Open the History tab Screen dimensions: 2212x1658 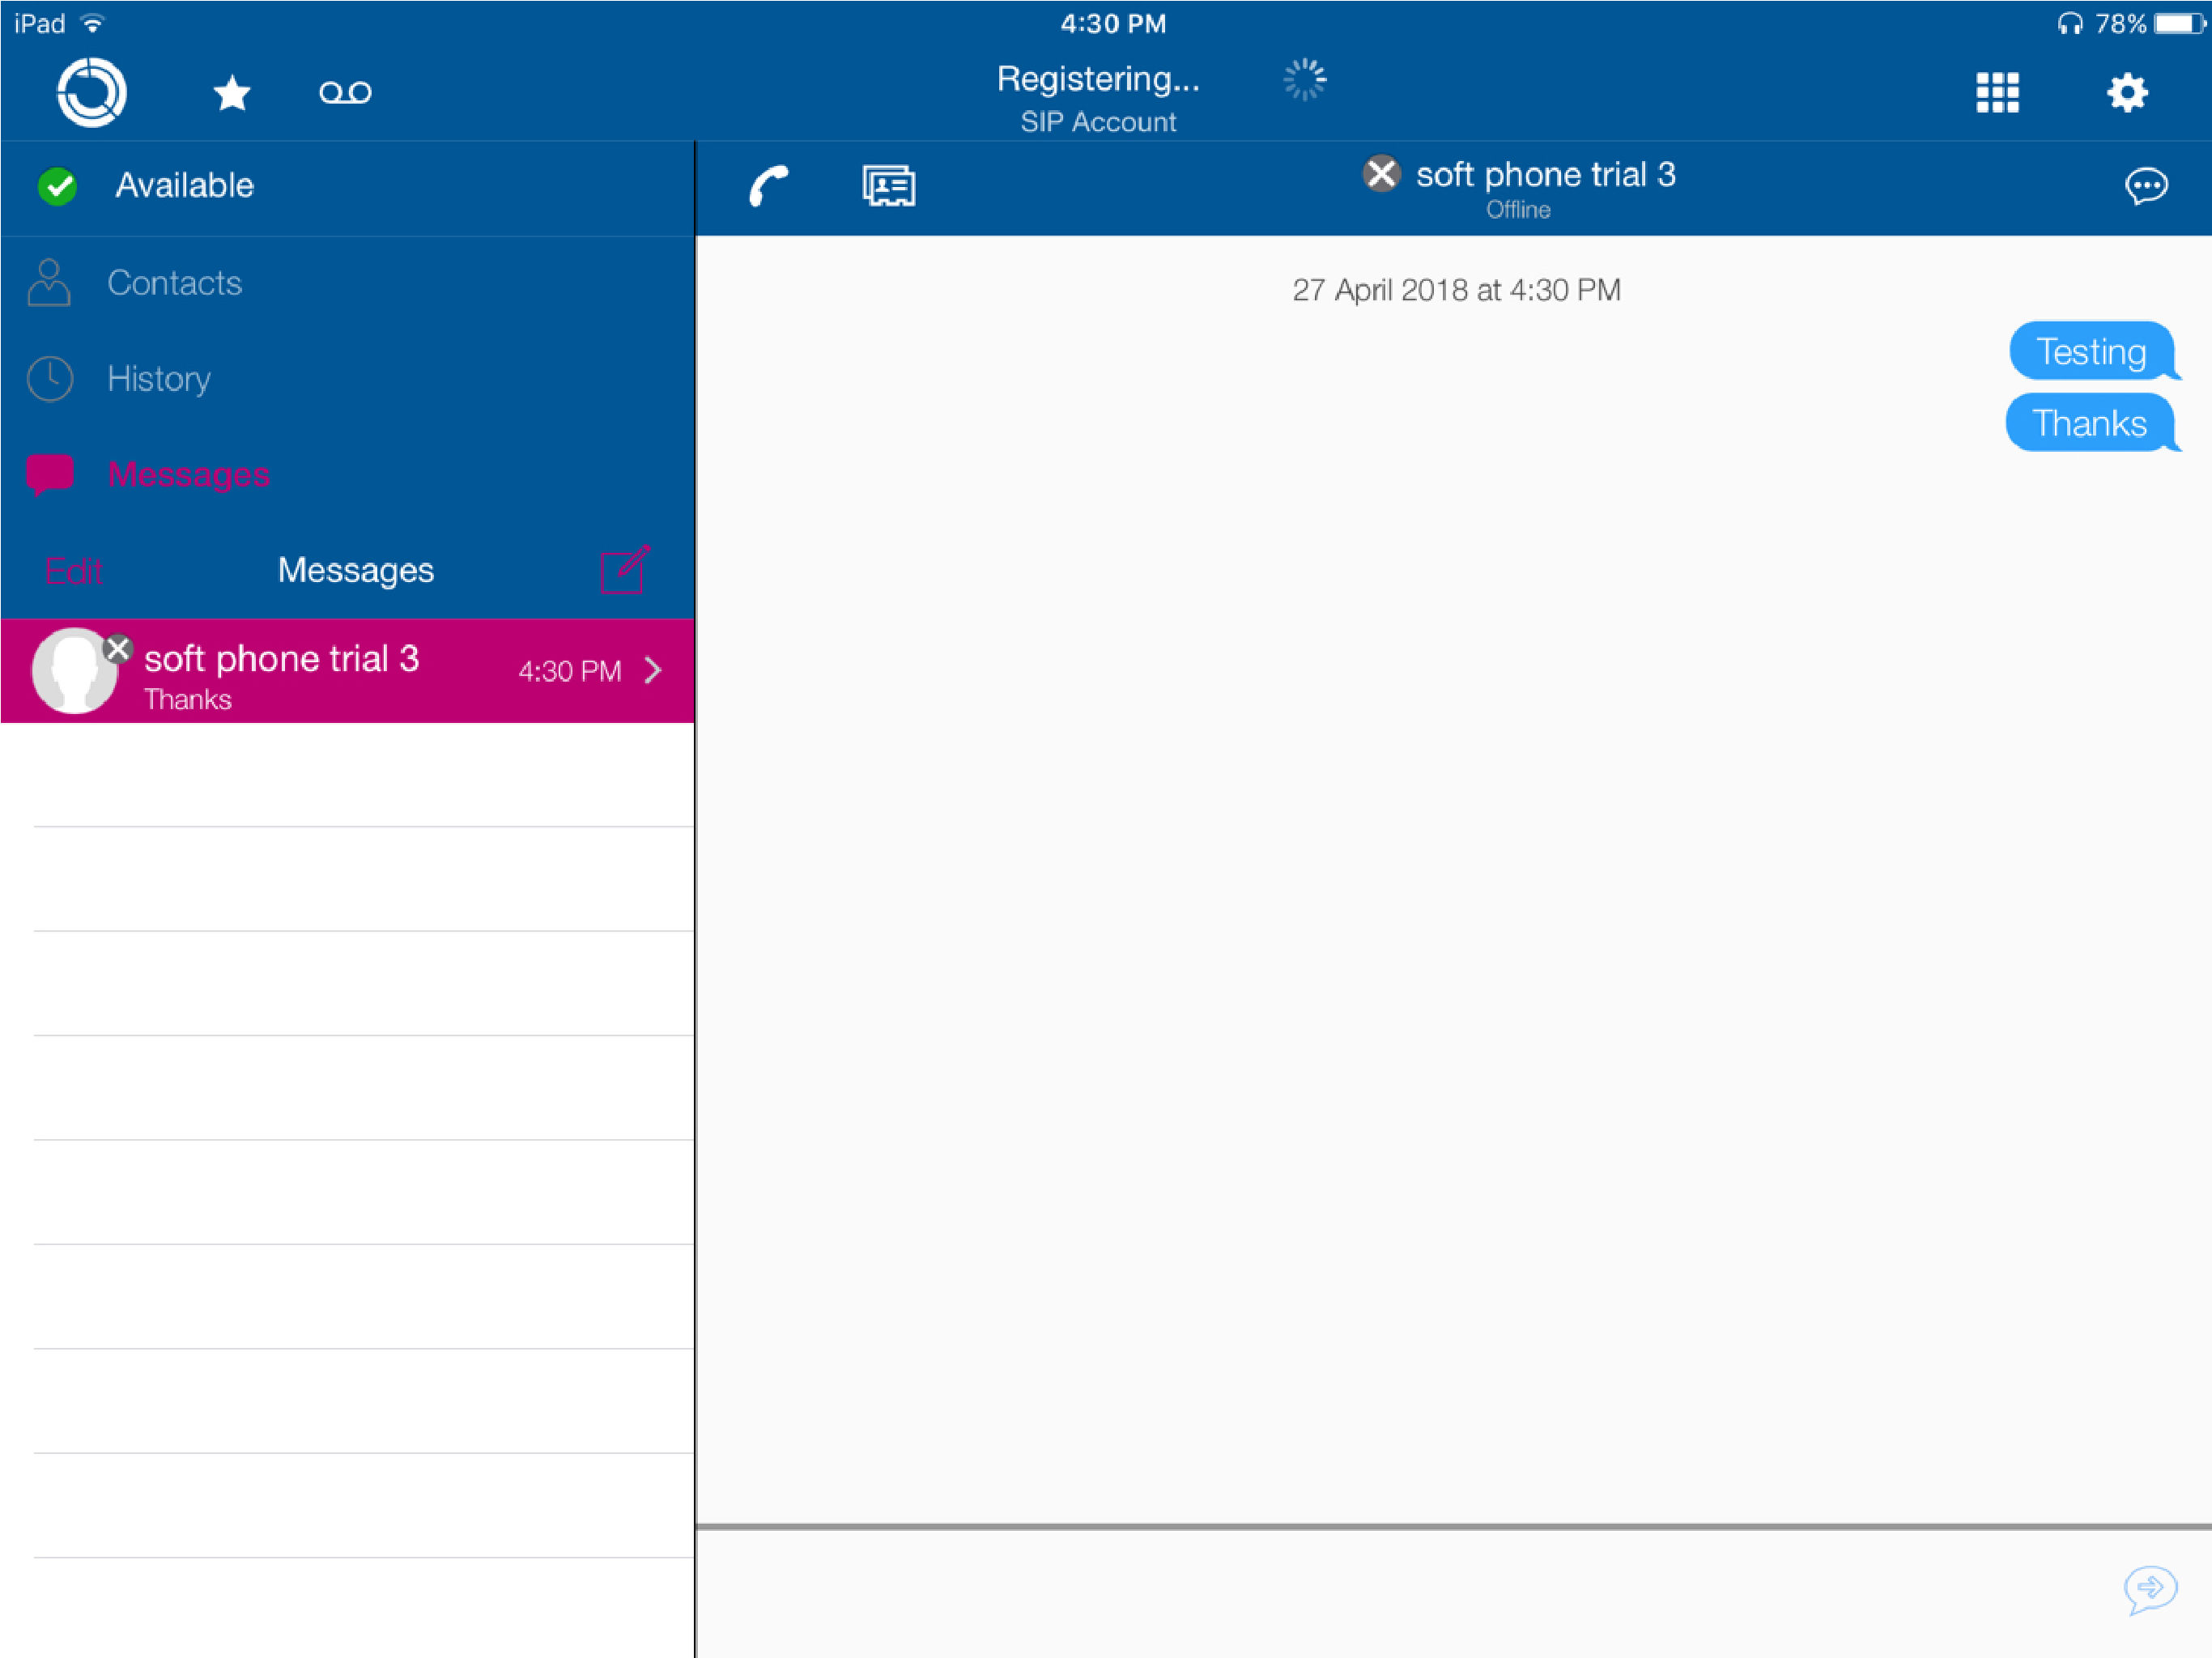[347, 379]
